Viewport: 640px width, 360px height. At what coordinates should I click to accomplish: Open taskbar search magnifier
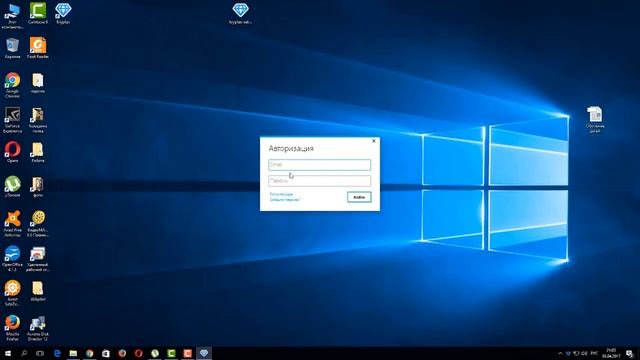pos(24,353)
